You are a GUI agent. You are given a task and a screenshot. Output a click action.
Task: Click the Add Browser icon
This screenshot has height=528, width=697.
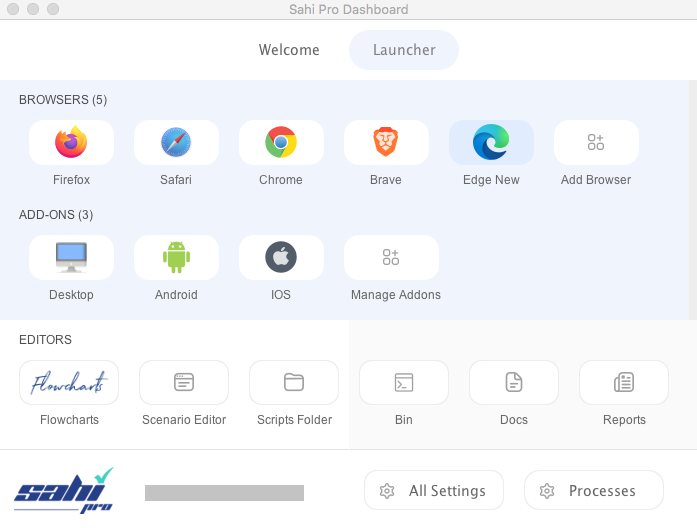[x=596, y=143]
